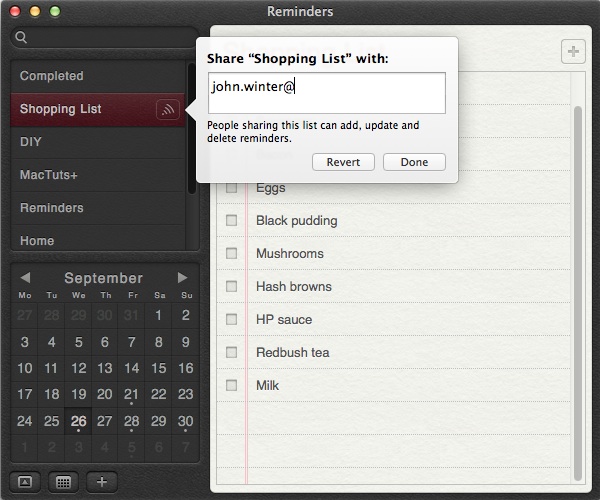Select September 1 in calendar

158,315
